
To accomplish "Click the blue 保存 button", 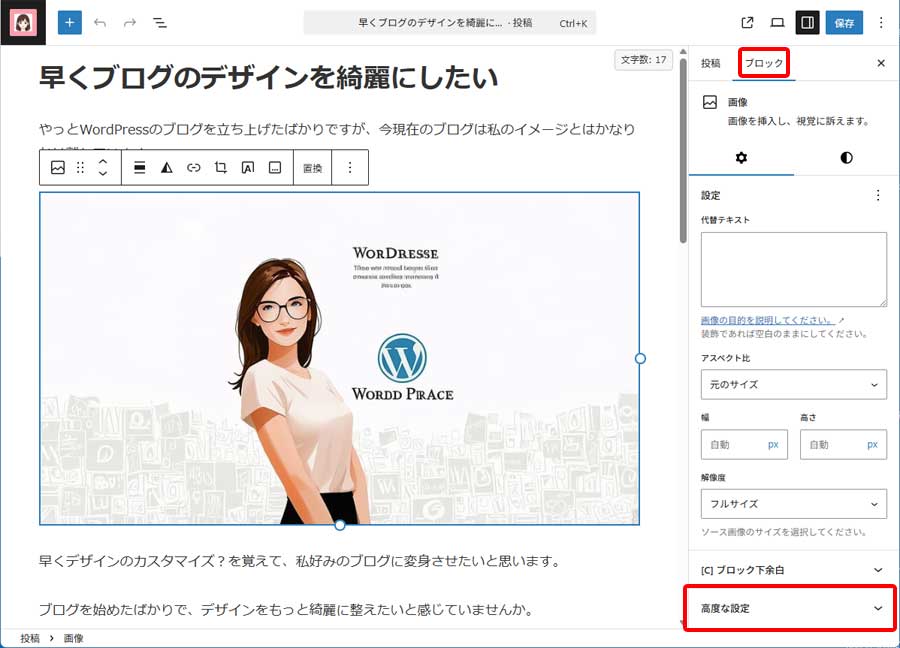I will (843, 22).
